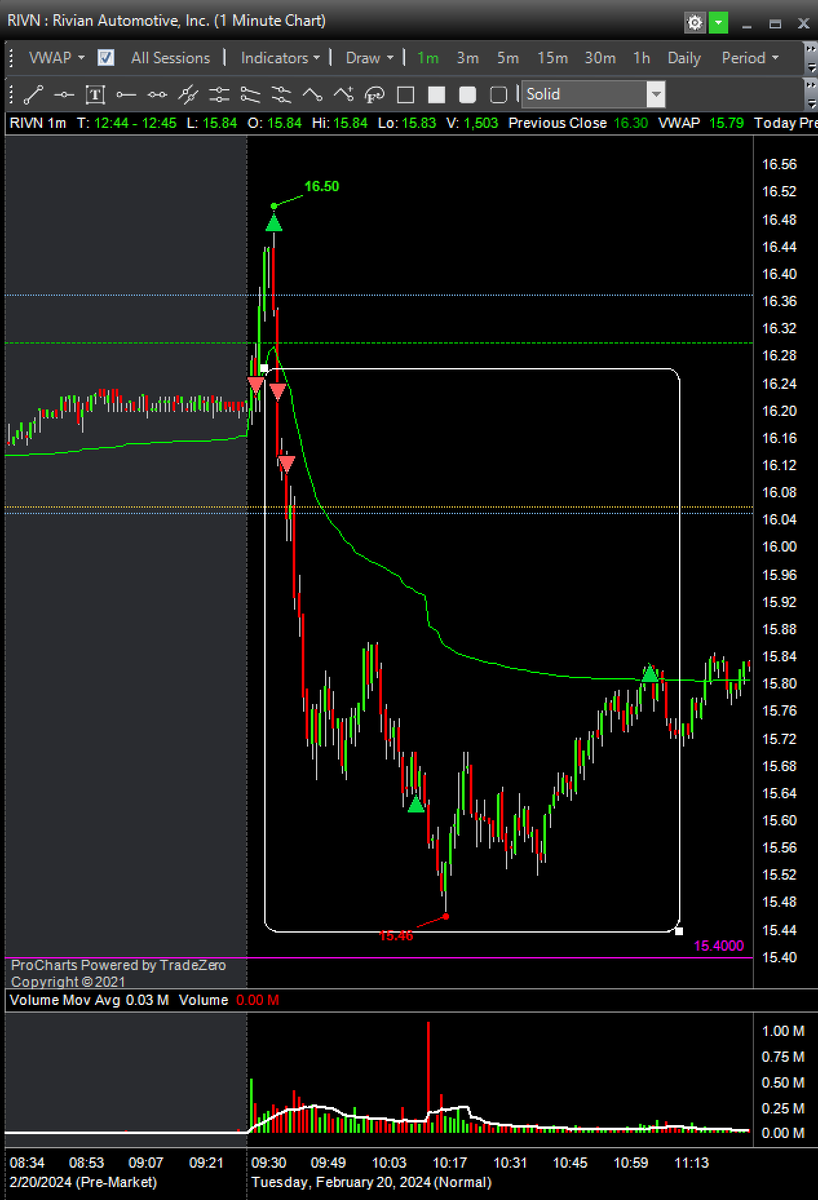Click the 1.00 M volume axis label
818x1200 pixels.
(783, 1030)
